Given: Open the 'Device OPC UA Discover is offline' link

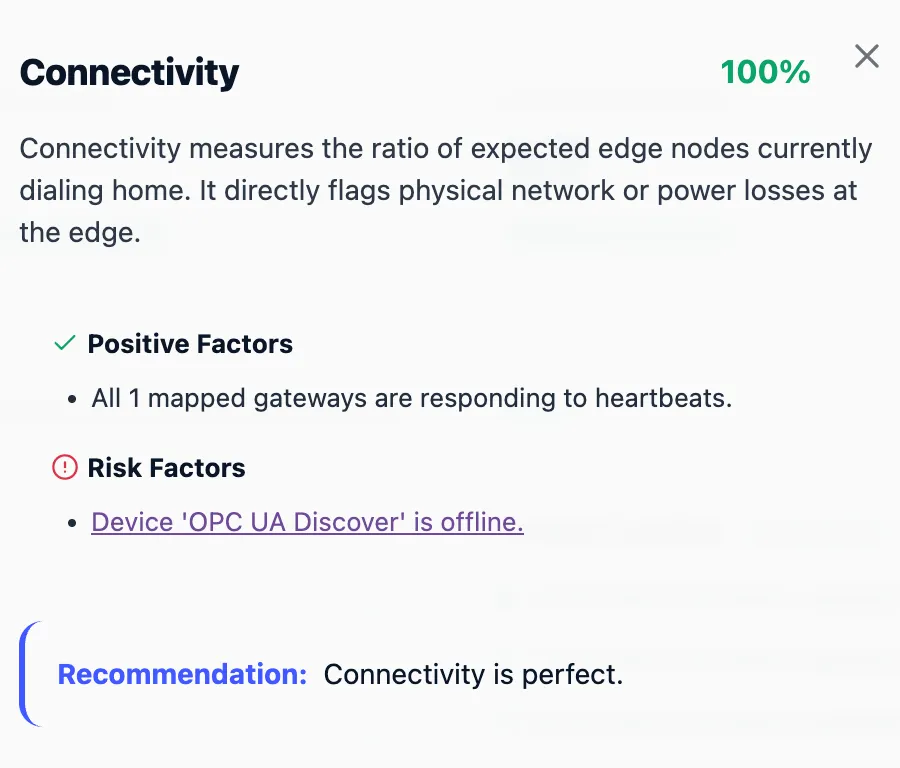Looking at the screenshot, I should click(307, 522).
